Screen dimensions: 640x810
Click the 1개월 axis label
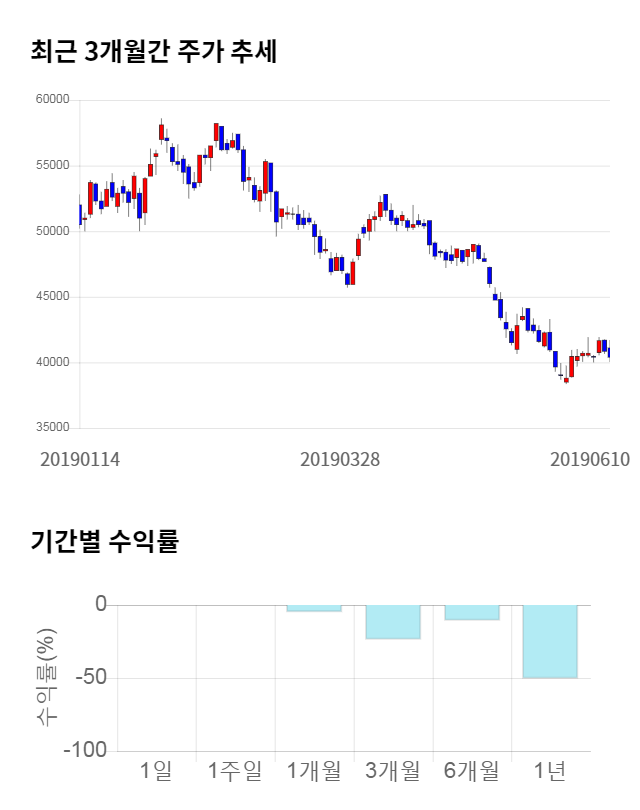[314, 771]
